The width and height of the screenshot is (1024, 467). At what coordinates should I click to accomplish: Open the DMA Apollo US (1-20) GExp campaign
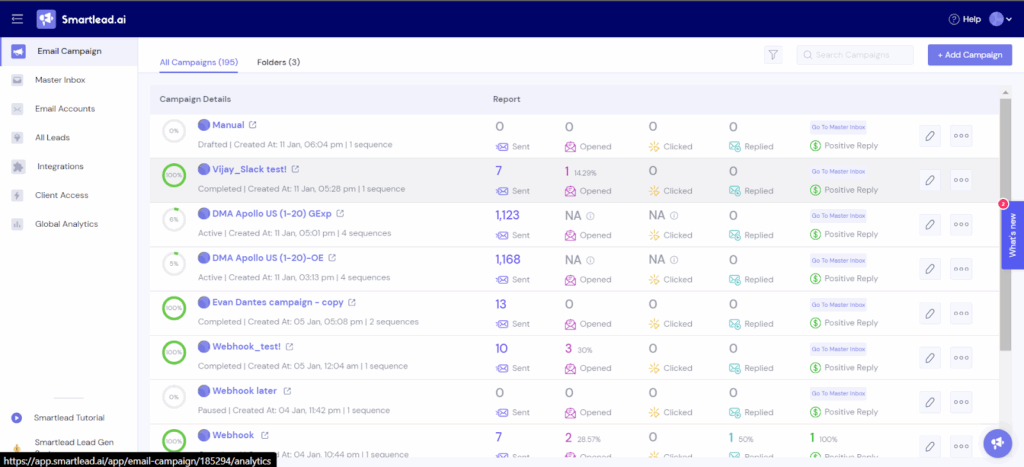click(x=271, y=213)
